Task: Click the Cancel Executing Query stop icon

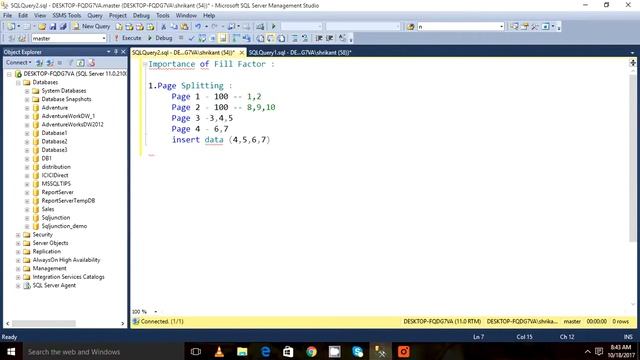Action: [181, 38]
